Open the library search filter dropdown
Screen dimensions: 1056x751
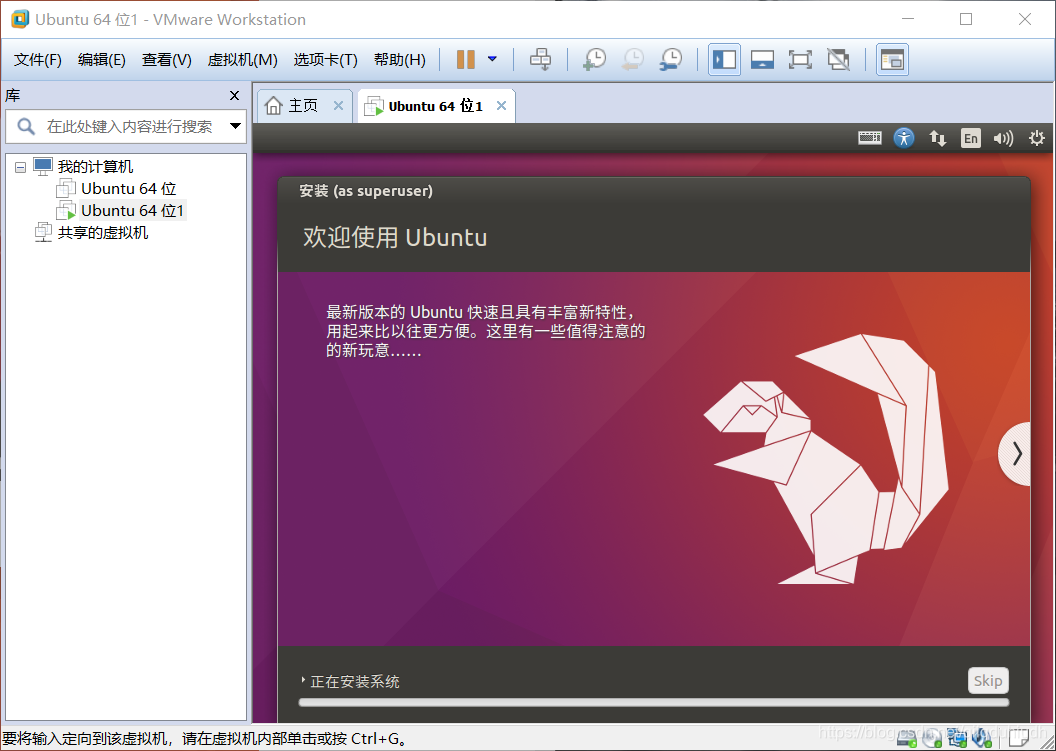[x=236, y=126]
